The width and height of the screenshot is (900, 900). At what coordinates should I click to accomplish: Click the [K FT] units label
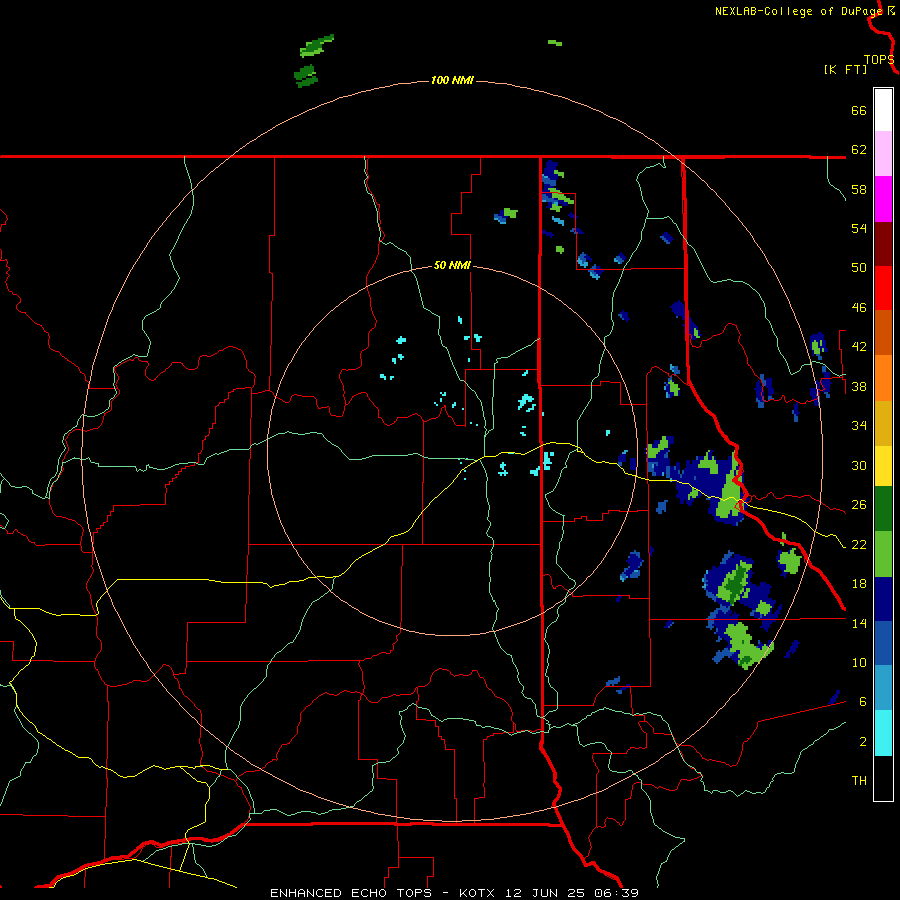coord(845,69)
